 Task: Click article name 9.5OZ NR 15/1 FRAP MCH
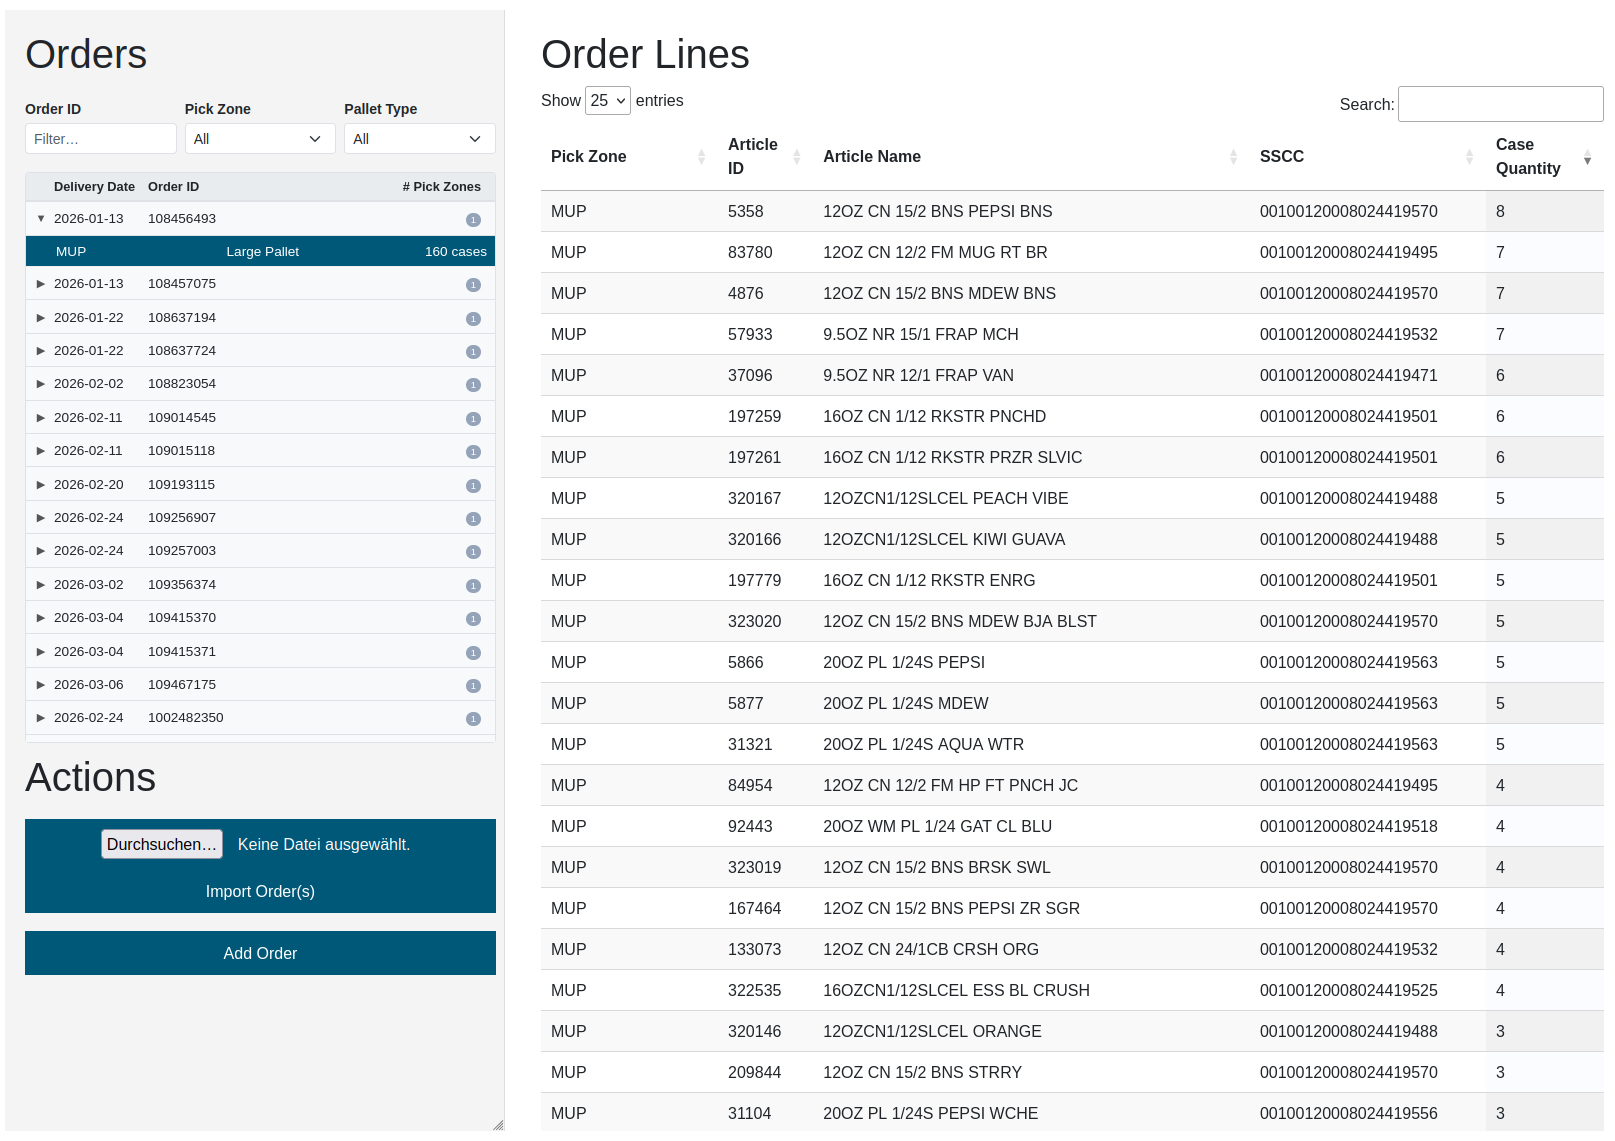920,335
